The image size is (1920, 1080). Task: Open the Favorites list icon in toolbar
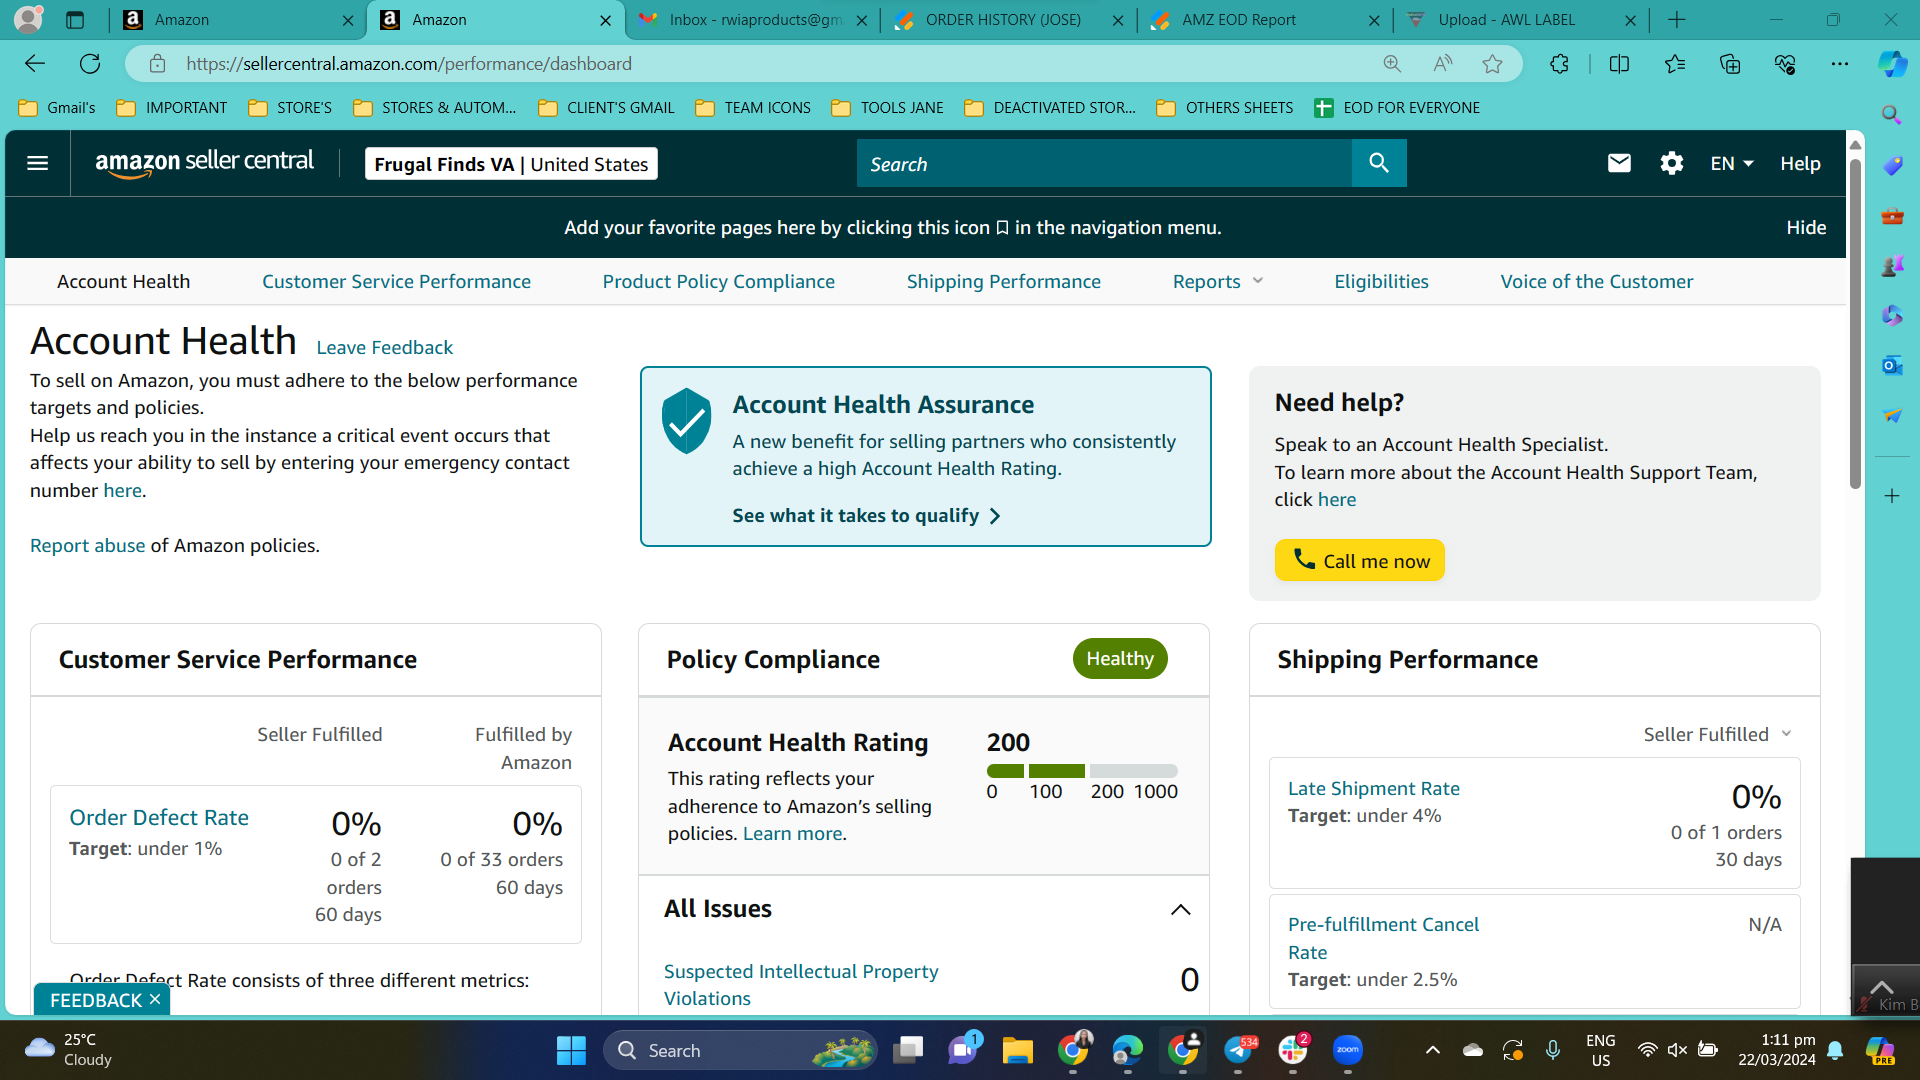coord(1675,64)
